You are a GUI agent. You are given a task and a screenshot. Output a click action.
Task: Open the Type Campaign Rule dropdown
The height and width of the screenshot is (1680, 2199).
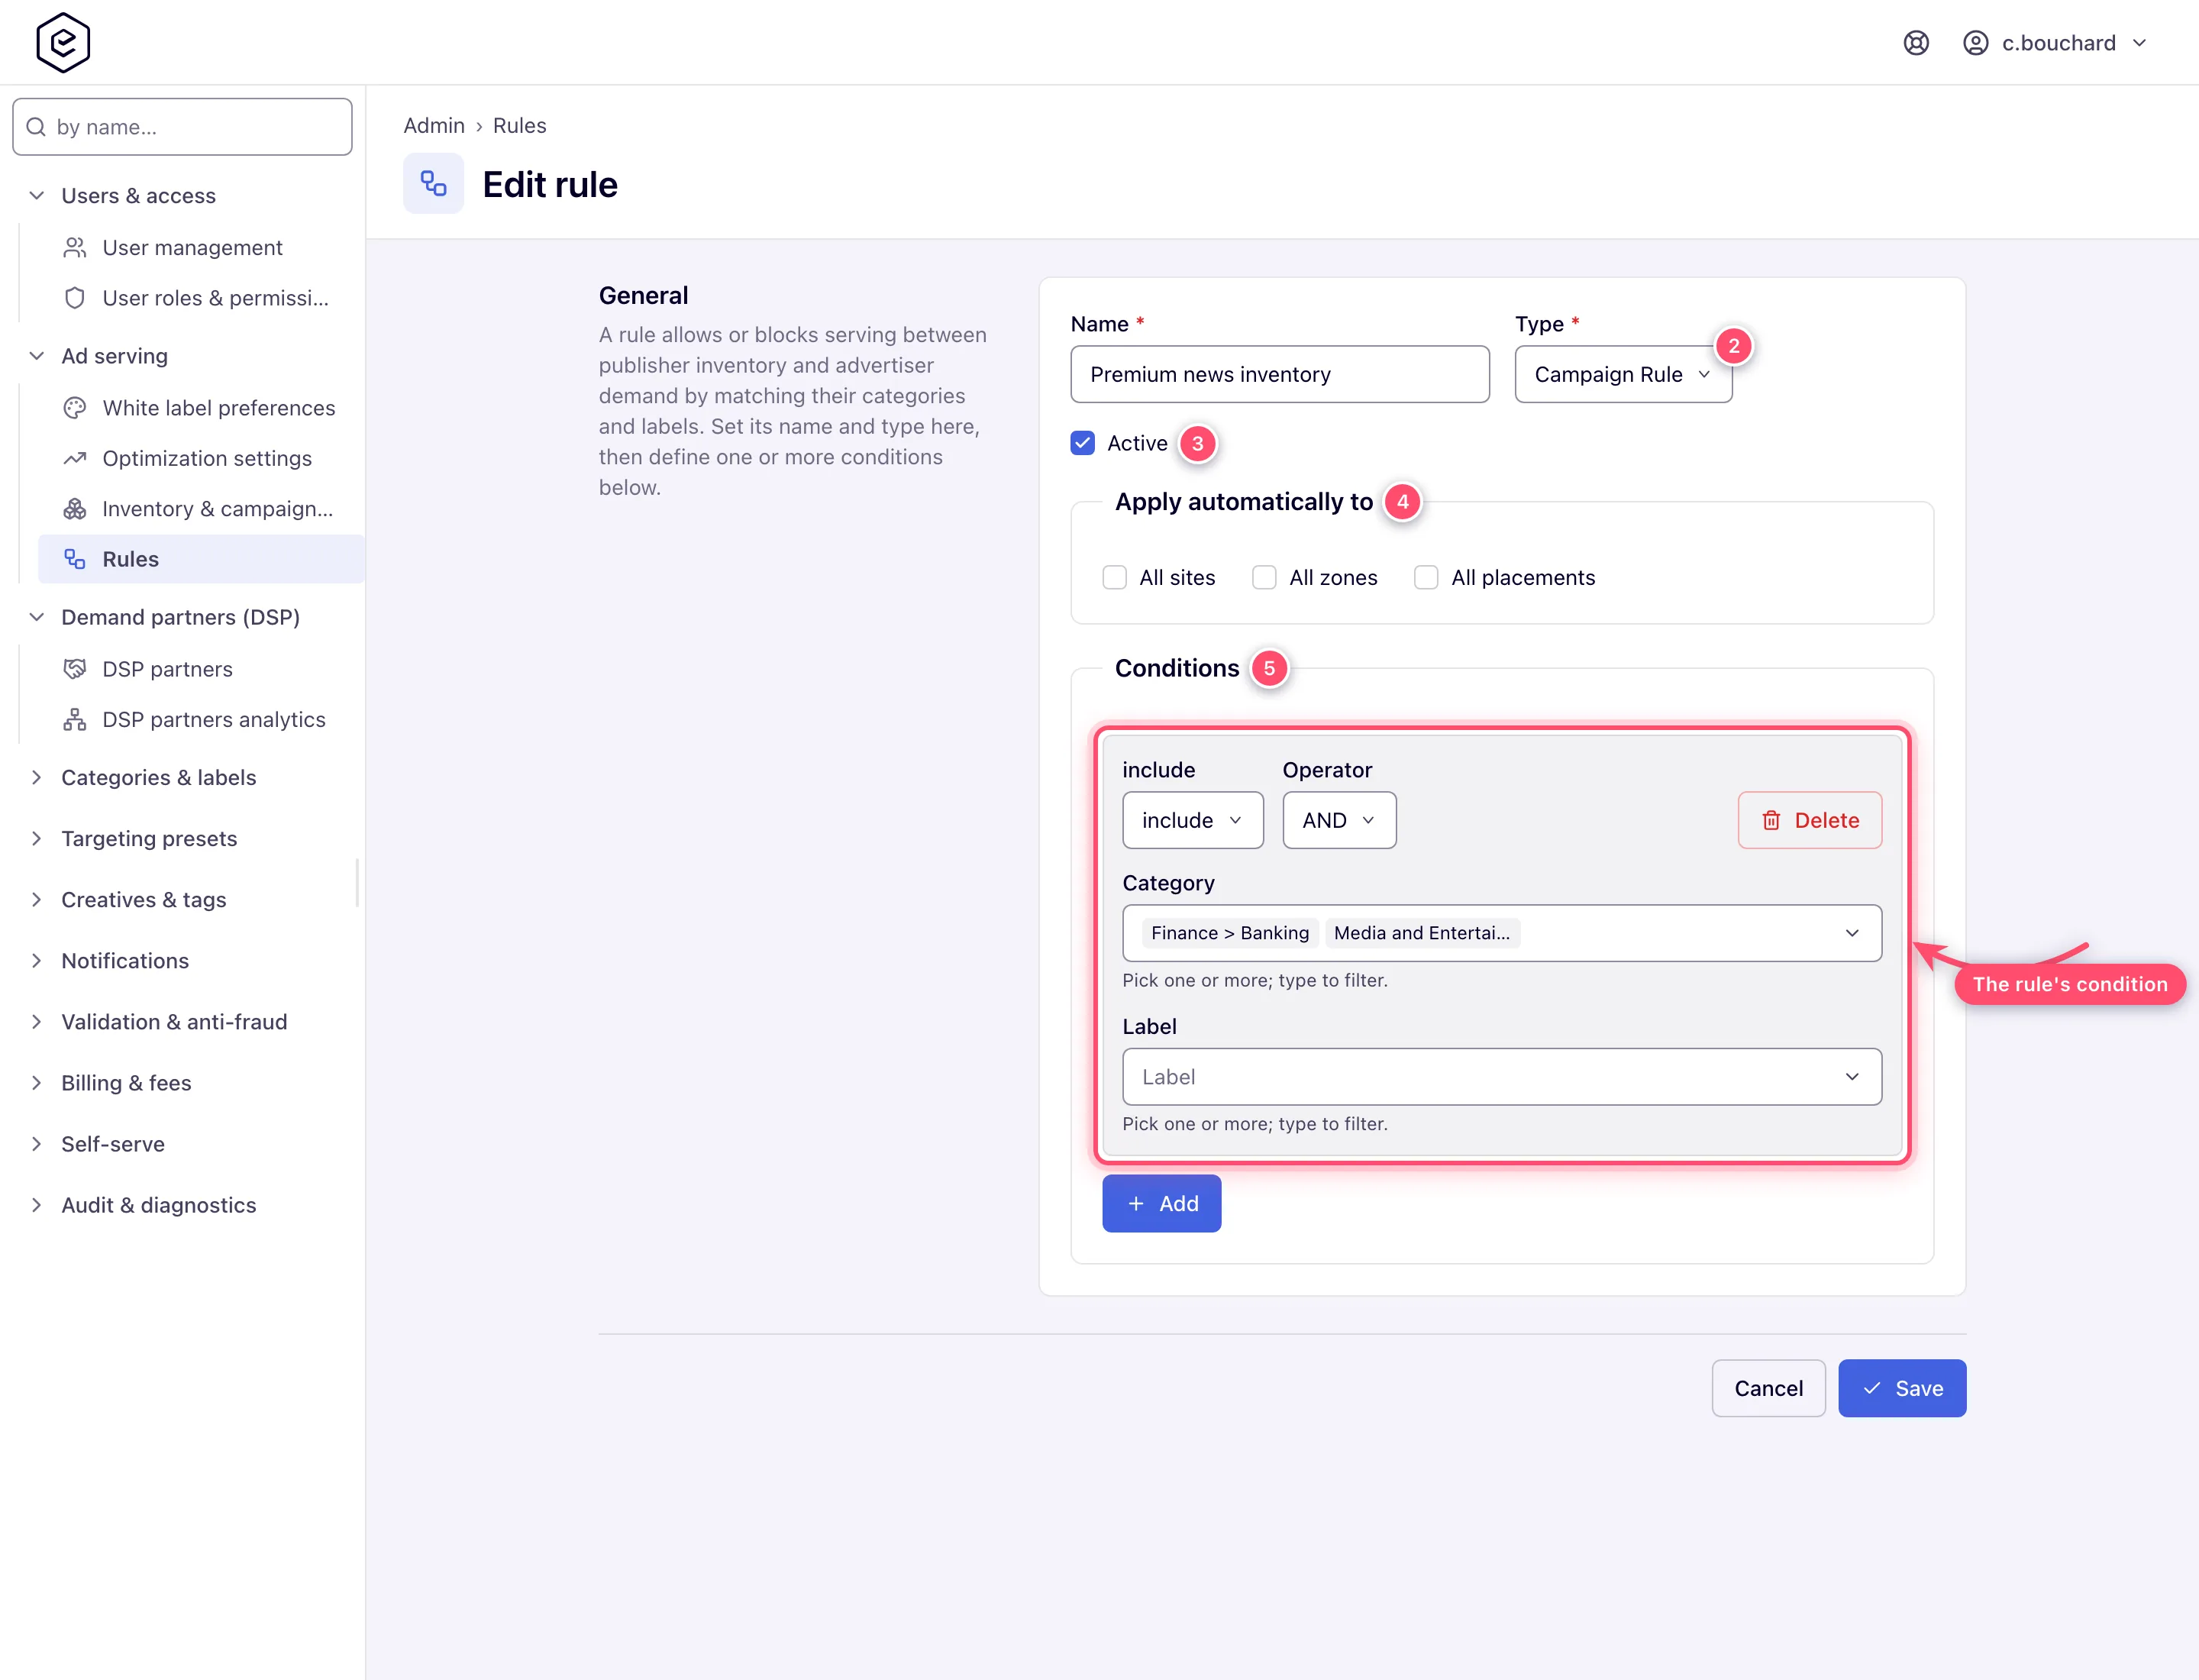pos(1623,375)
